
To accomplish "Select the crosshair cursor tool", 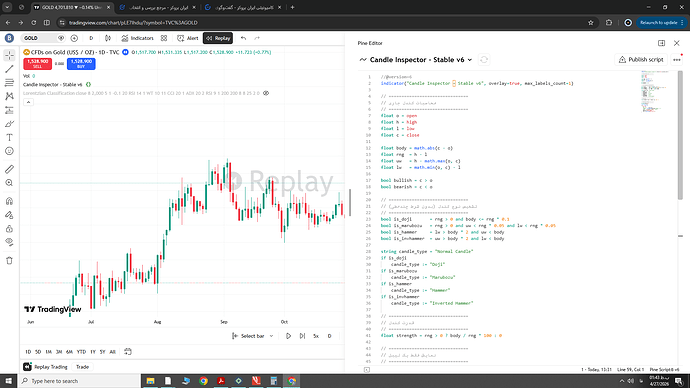I will (9, 55).
